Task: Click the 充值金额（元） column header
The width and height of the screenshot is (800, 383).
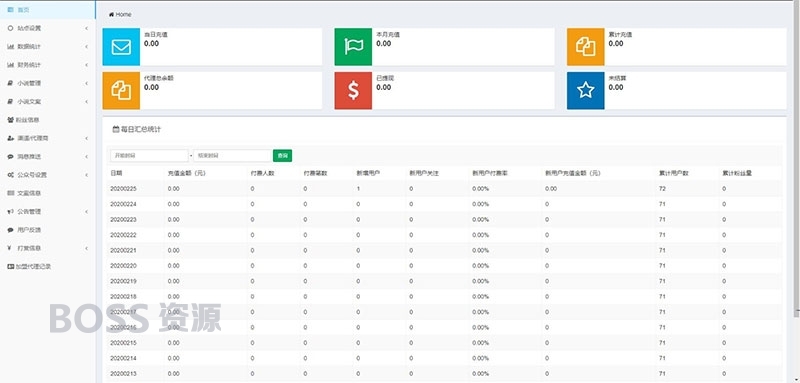Action: pyautogui.click(x=187, y=173)
